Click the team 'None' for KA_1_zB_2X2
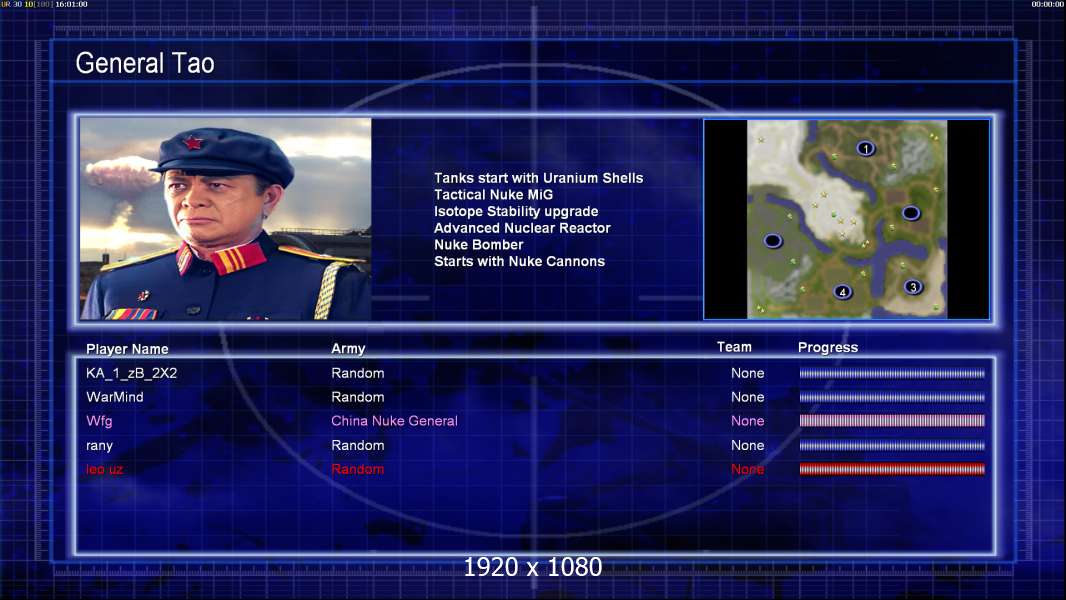The height and width of the screenshot is (600, 1066). click(x=747, y=373)
